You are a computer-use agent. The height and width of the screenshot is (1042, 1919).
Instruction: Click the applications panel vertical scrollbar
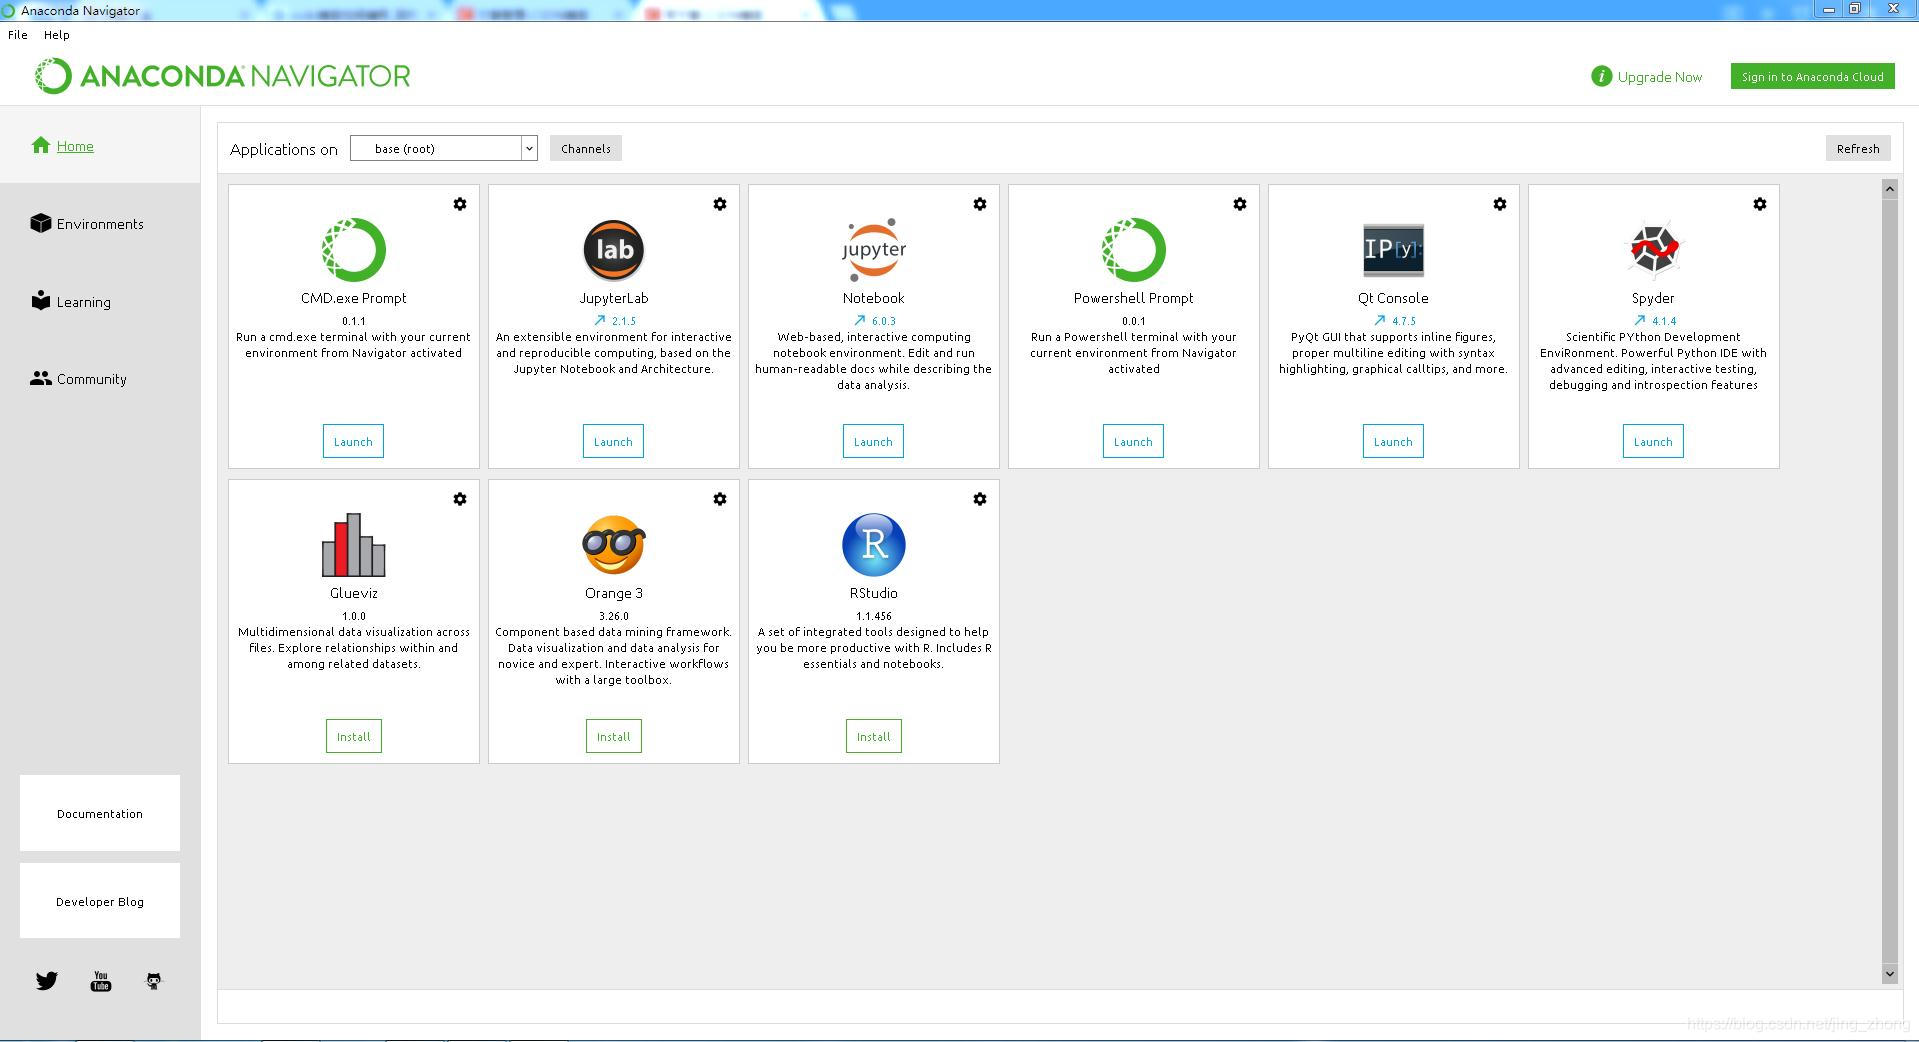click(x=1890, y=580)
